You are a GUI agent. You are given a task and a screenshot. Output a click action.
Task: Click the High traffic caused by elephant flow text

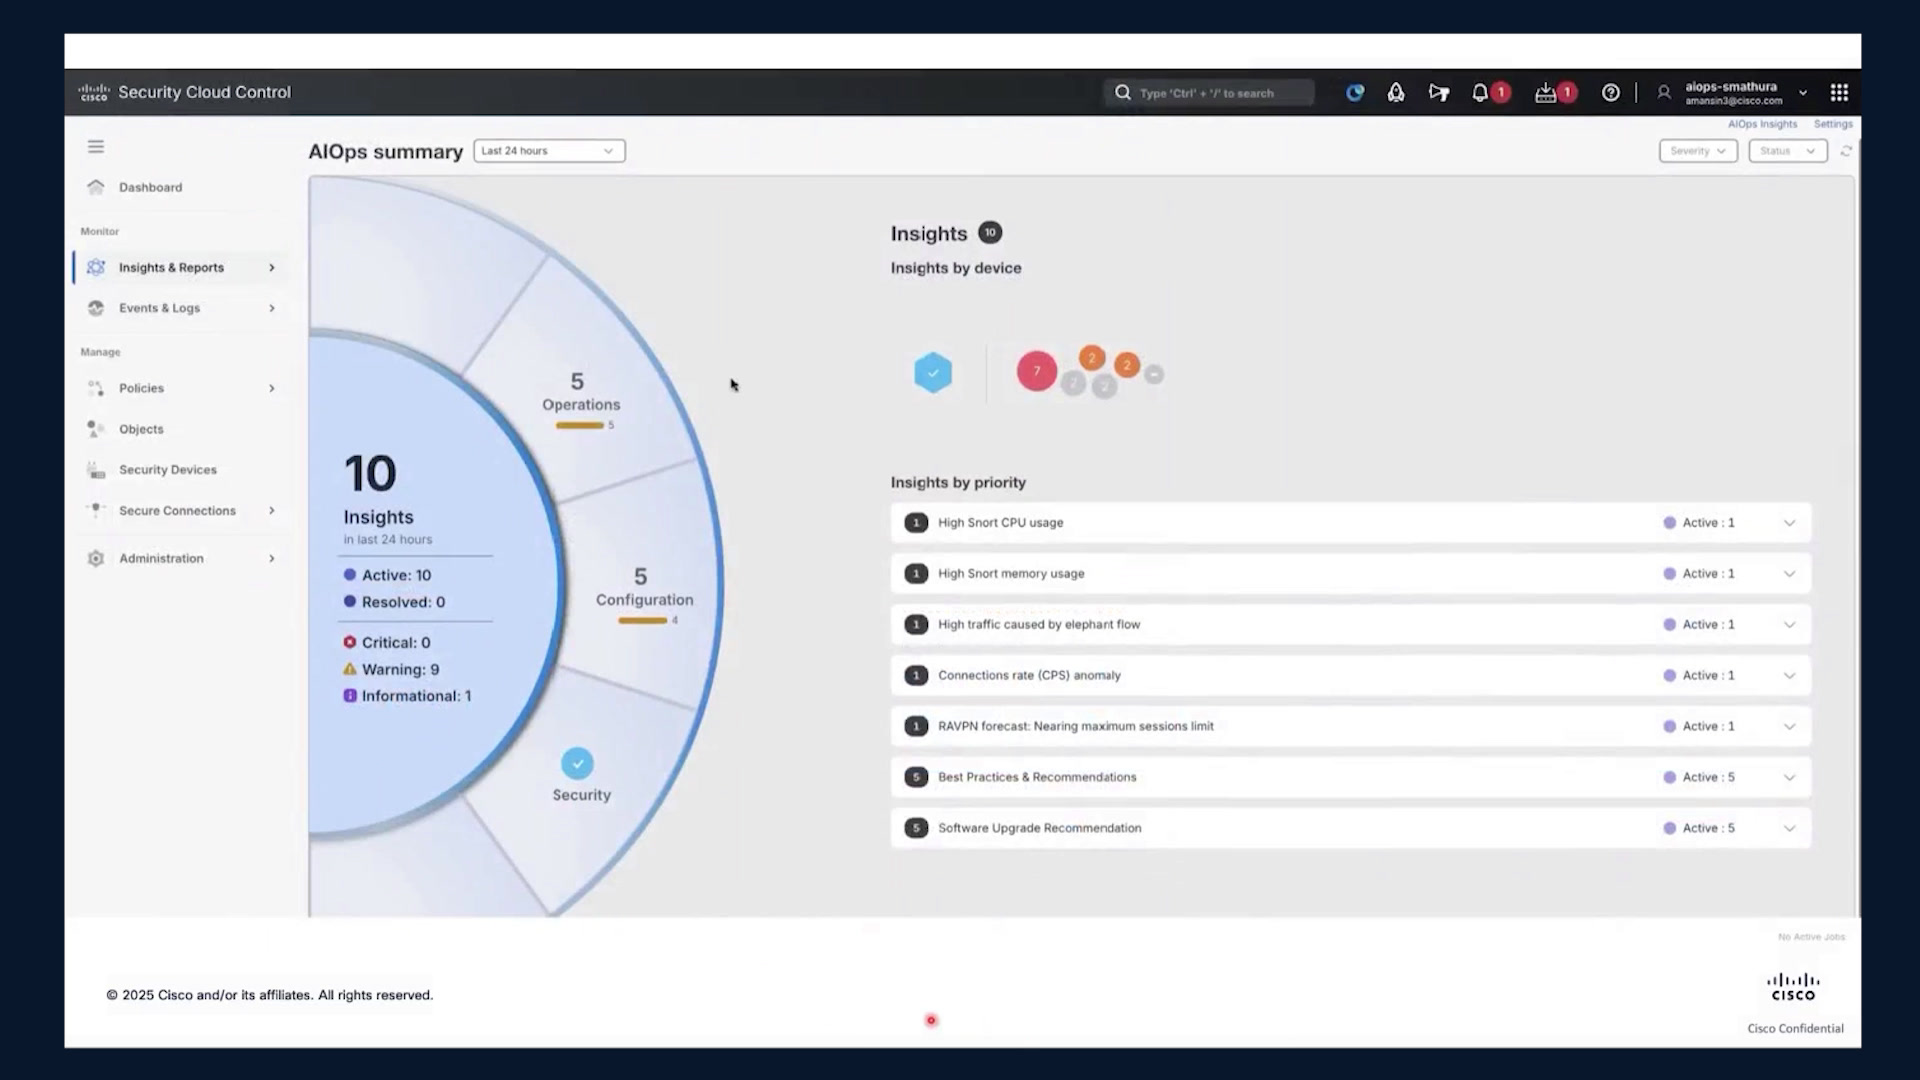pyautogui.click(x=1039, y=624)
